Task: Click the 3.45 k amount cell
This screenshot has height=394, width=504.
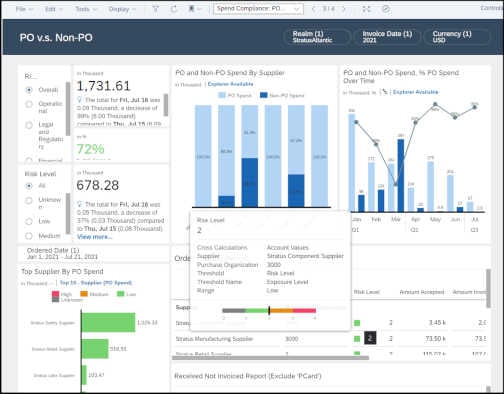Action: 437,322
